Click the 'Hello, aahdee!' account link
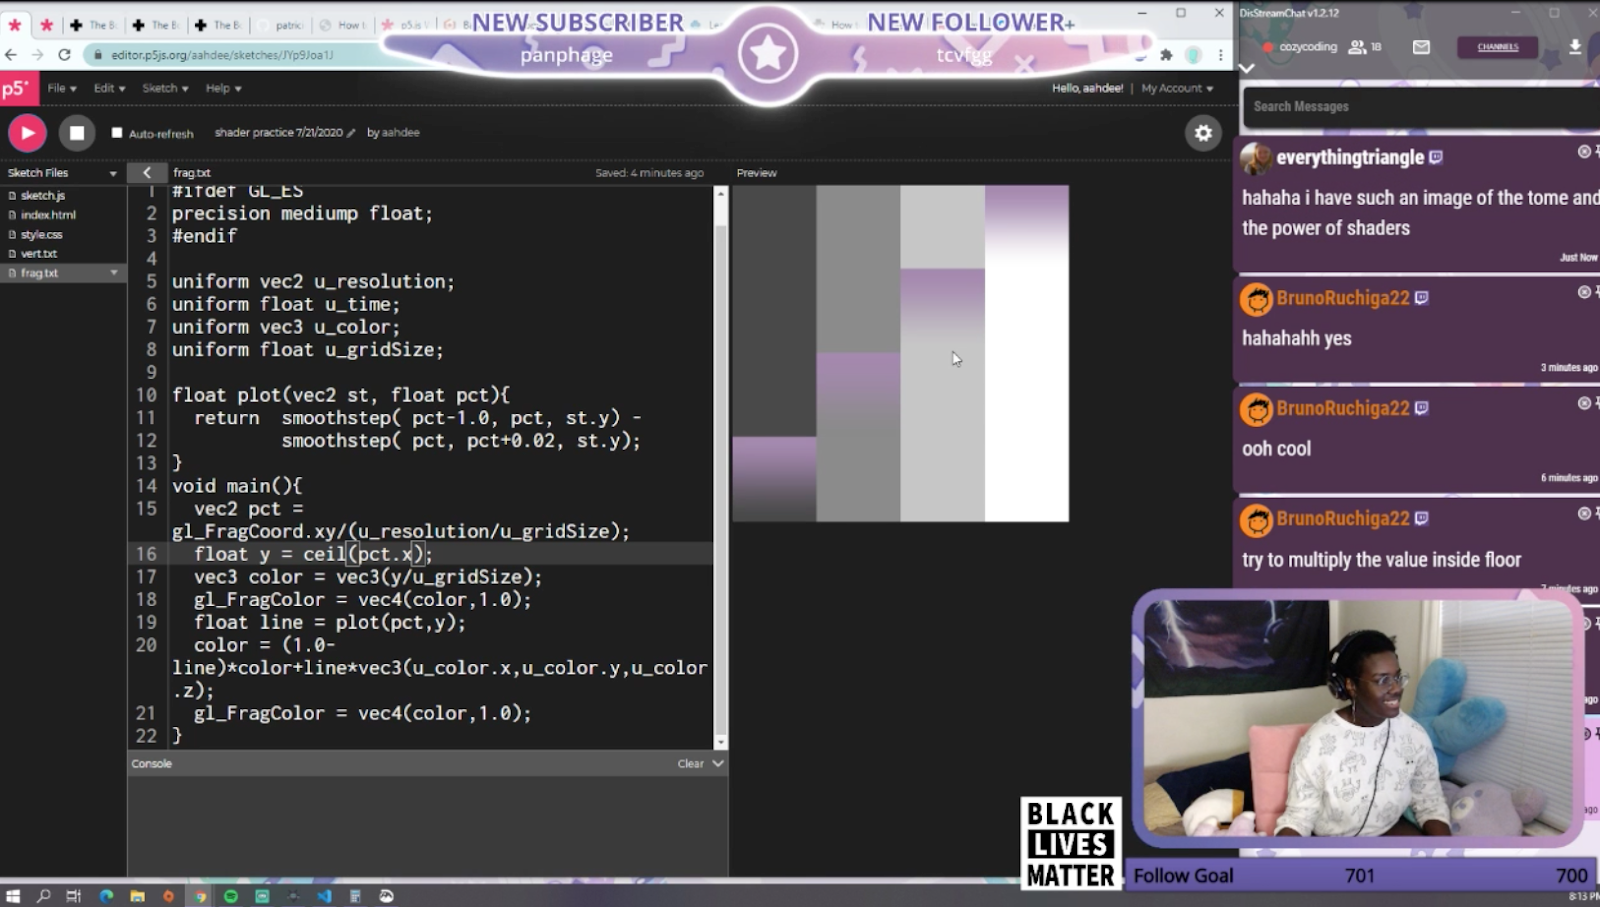Image resolution: width=1600 pixels, height=907 pixels. [1087, 88]
